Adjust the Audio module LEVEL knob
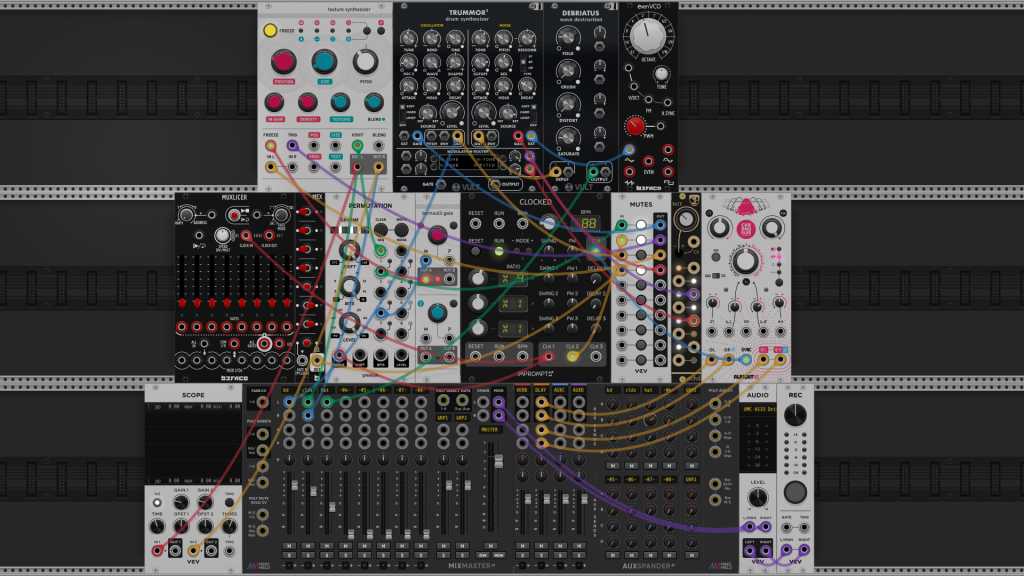This screenshot has width=1024, height=576. coord(758,498)
